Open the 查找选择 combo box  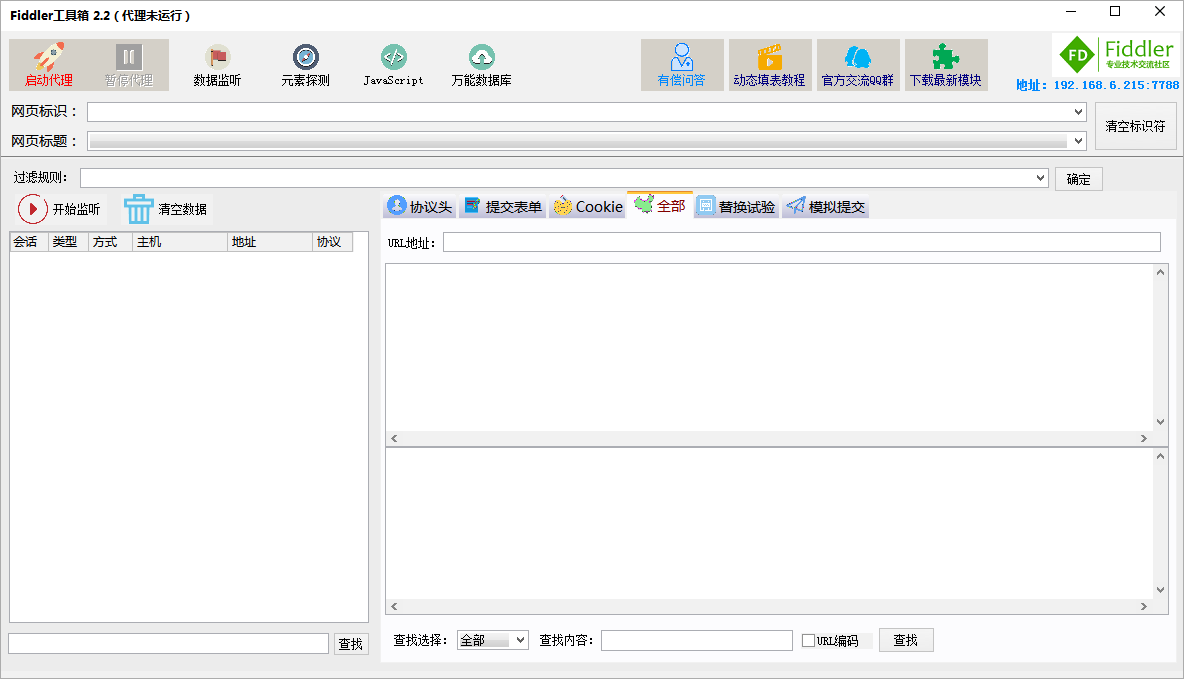pyautogui.click(x=493, y=640)
